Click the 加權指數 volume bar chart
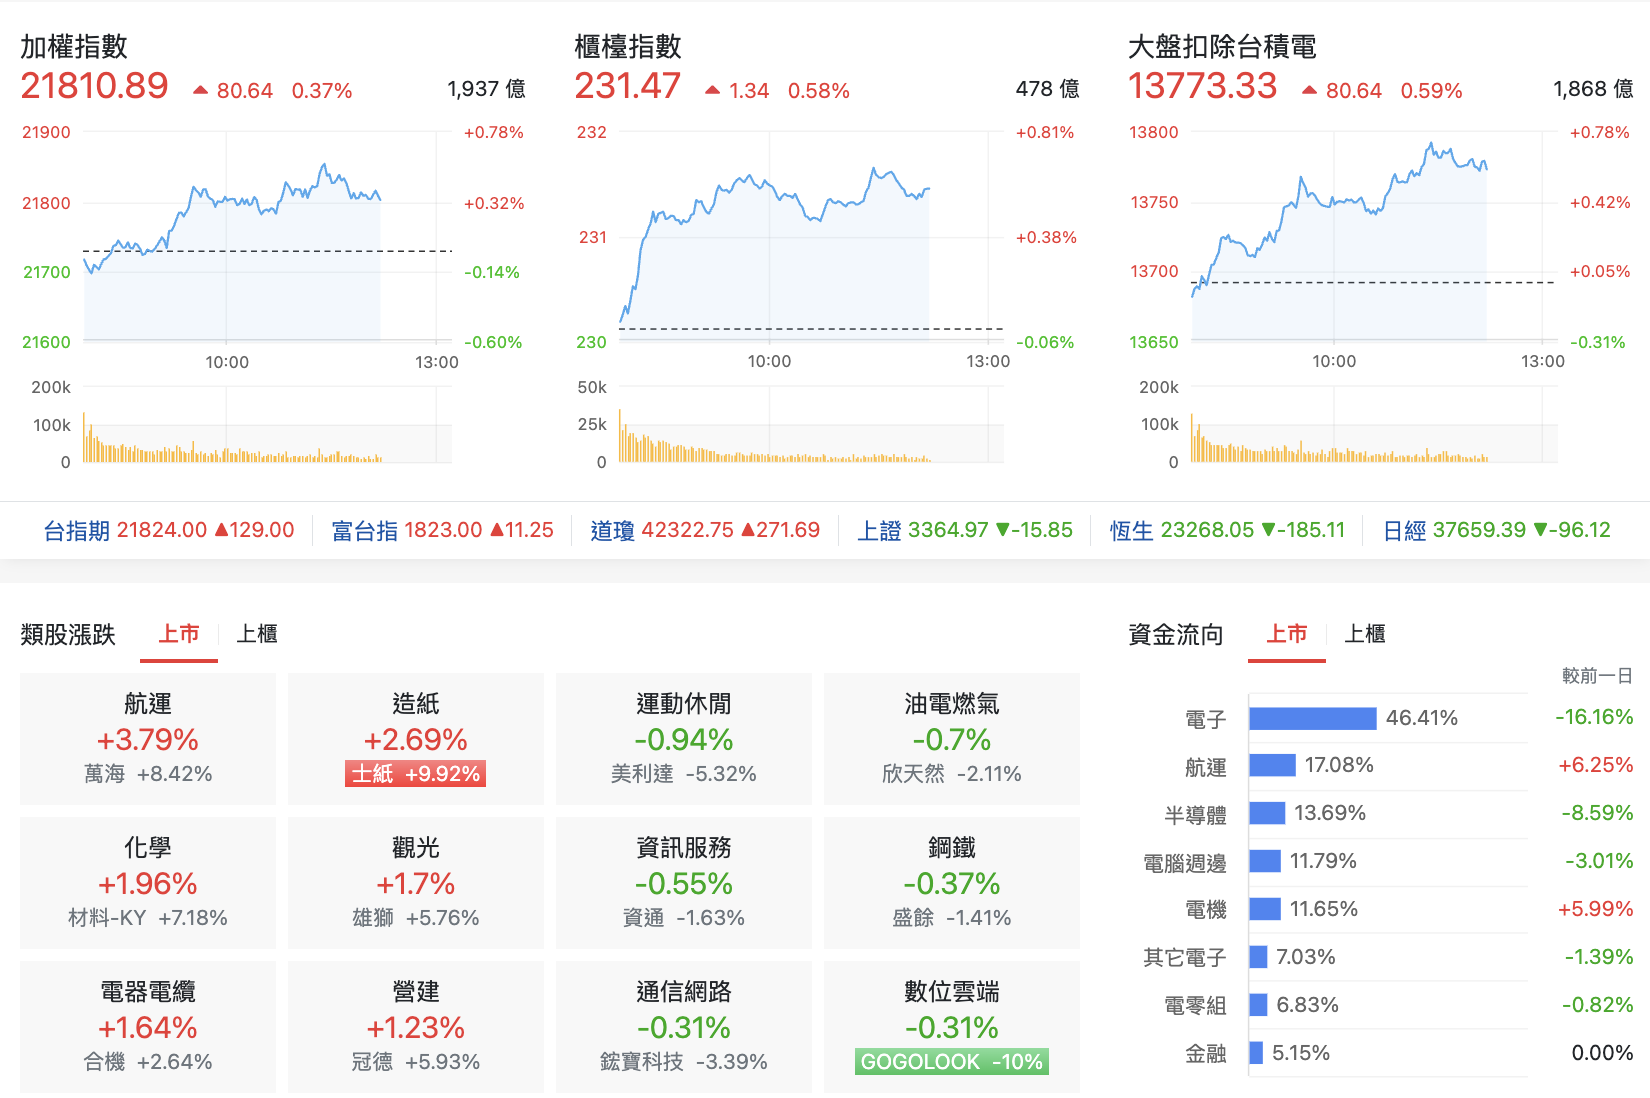Image resolution: width=1650 pixels, height=1098 pixels. [x=267, y=425]
